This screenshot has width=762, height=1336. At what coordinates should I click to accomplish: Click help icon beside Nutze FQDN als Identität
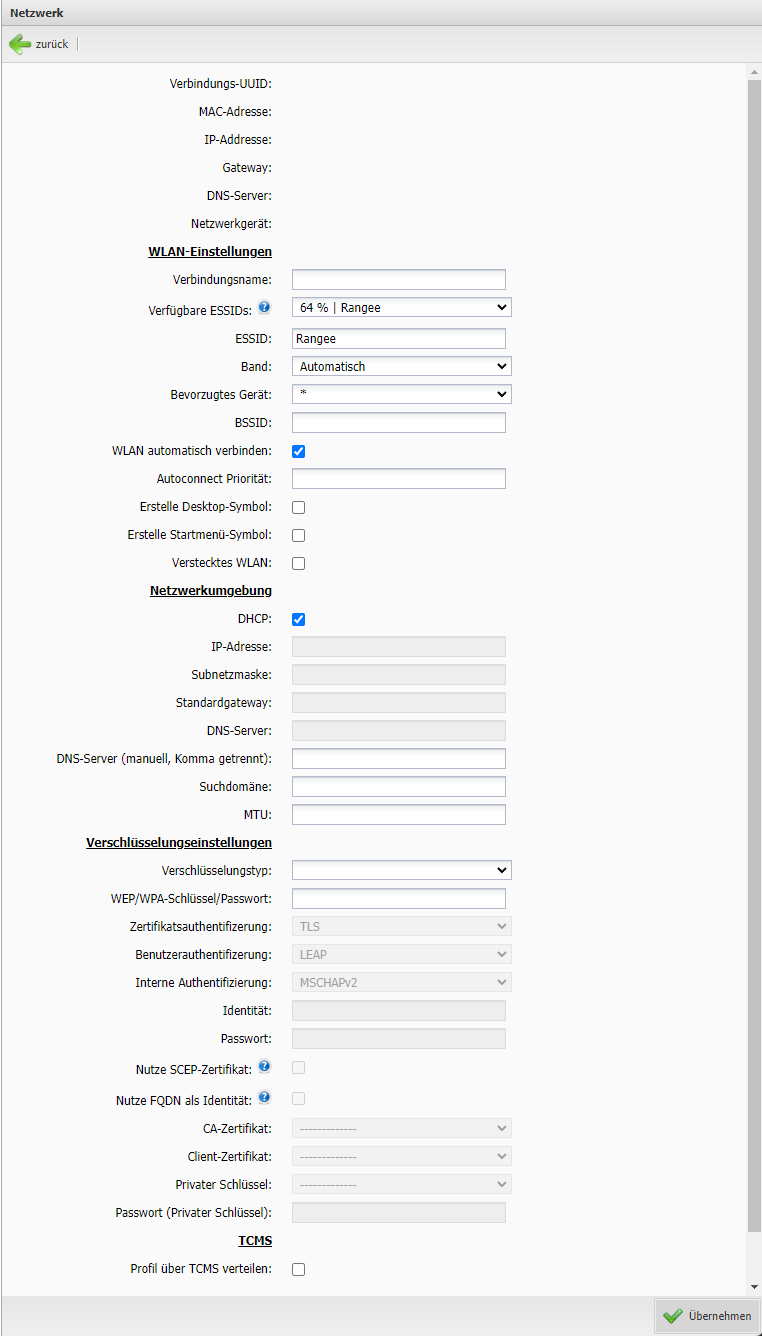click(x=264, y=1097)
